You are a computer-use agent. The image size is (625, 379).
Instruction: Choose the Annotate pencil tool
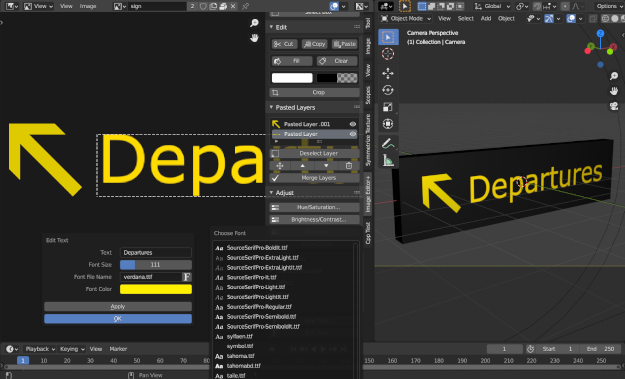(x=388, y=143)
